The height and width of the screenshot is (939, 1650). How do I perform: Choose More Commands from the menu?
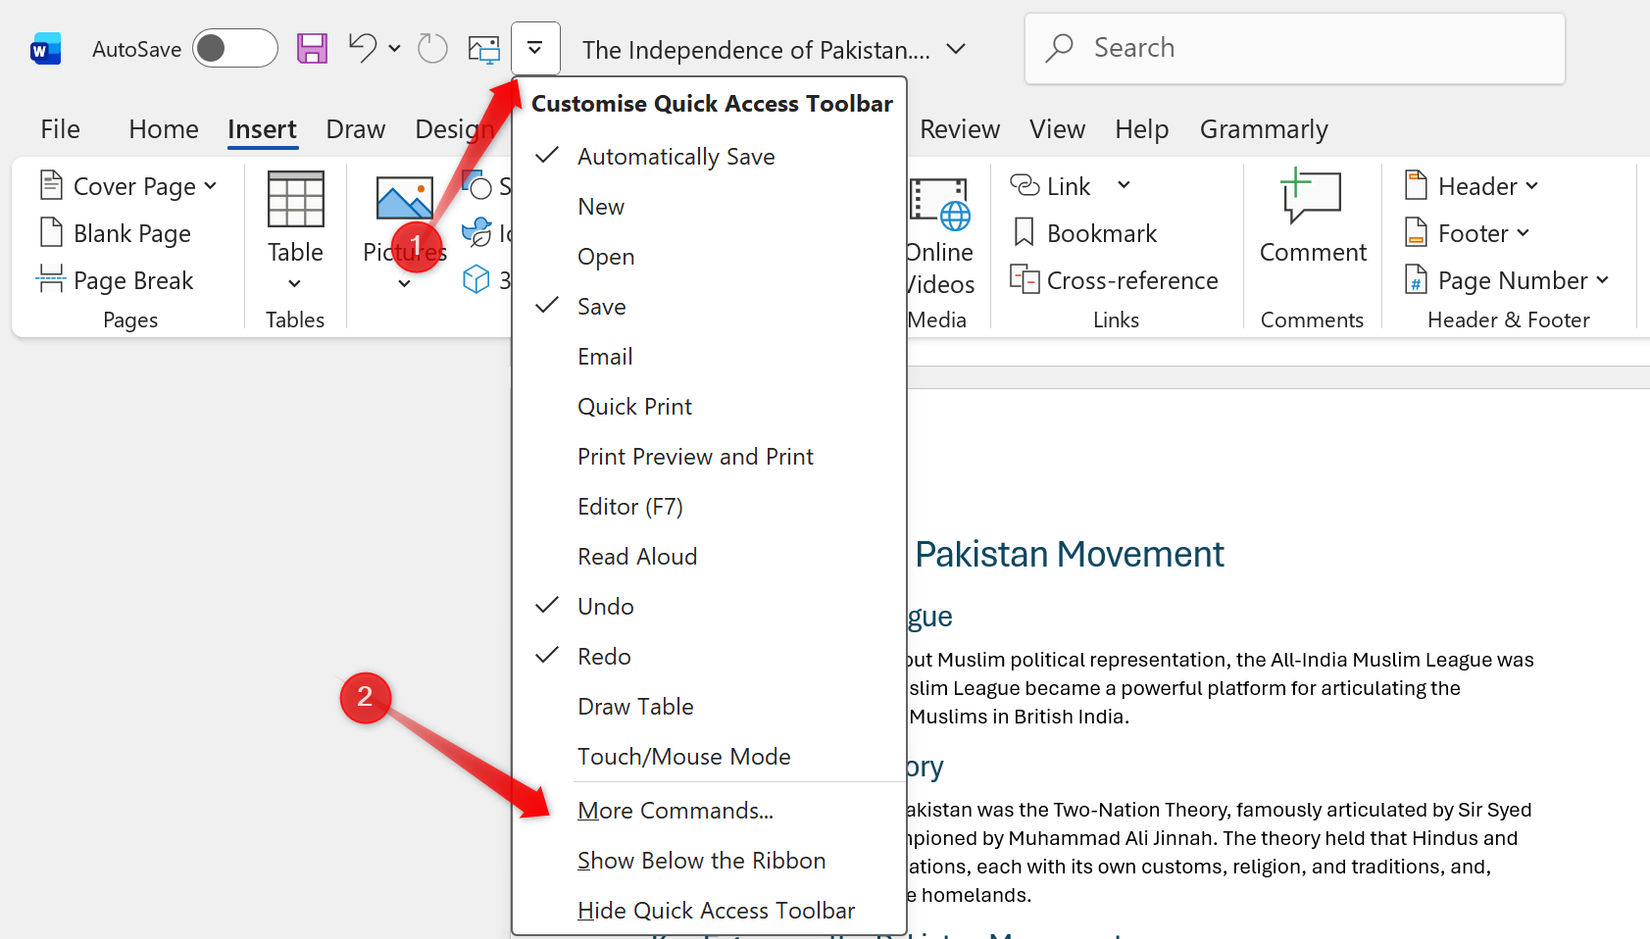point(675,811)
